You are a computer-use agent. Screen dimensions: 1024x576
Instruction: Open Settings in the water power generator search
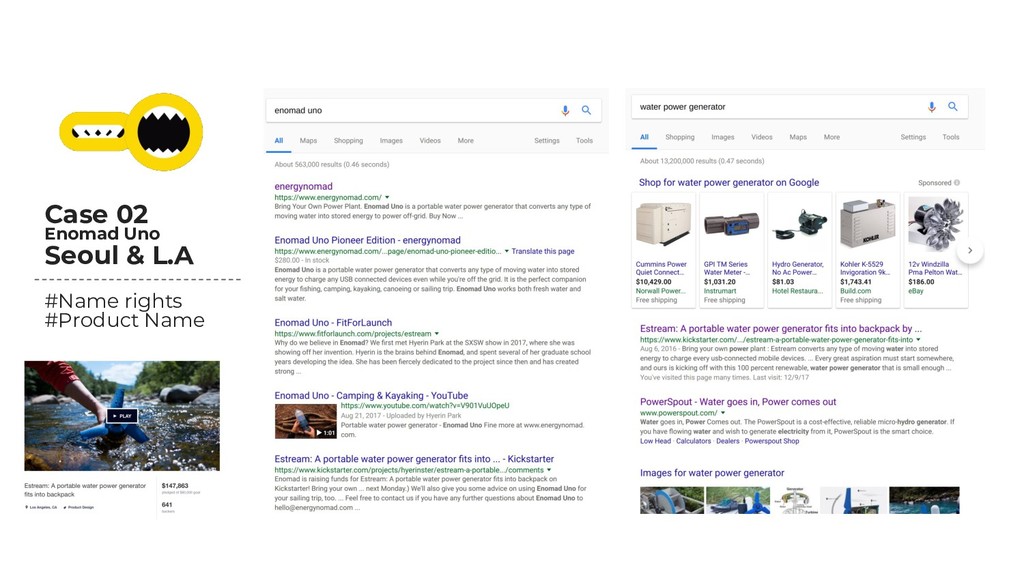click(x=913, y=137)
